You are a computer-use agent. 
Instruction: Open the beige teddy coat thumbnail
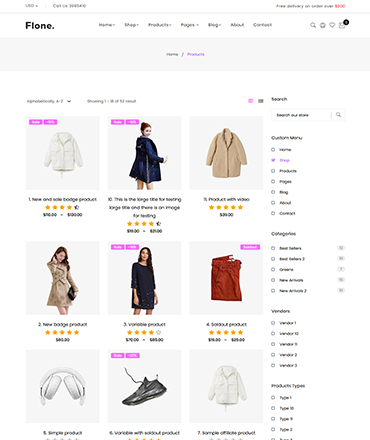pos(226,153)
